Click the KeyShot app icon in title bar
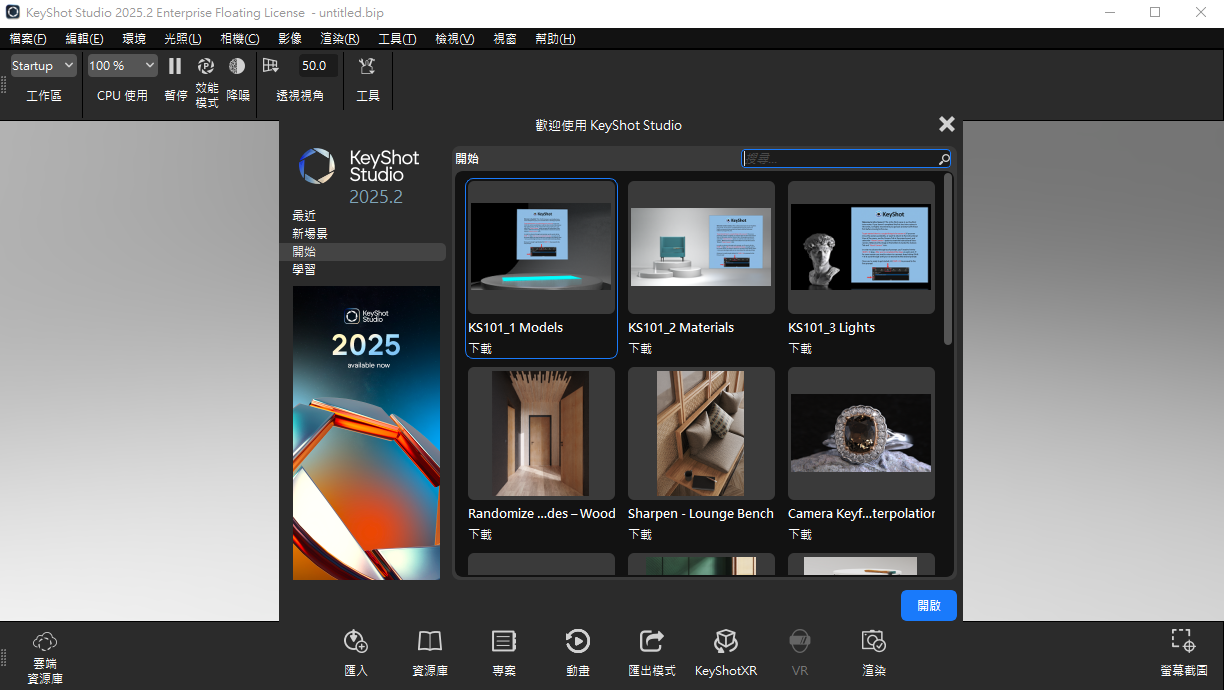Image resolution: width=1224 pixels, height=690 pixels. (x=13, y=12)
